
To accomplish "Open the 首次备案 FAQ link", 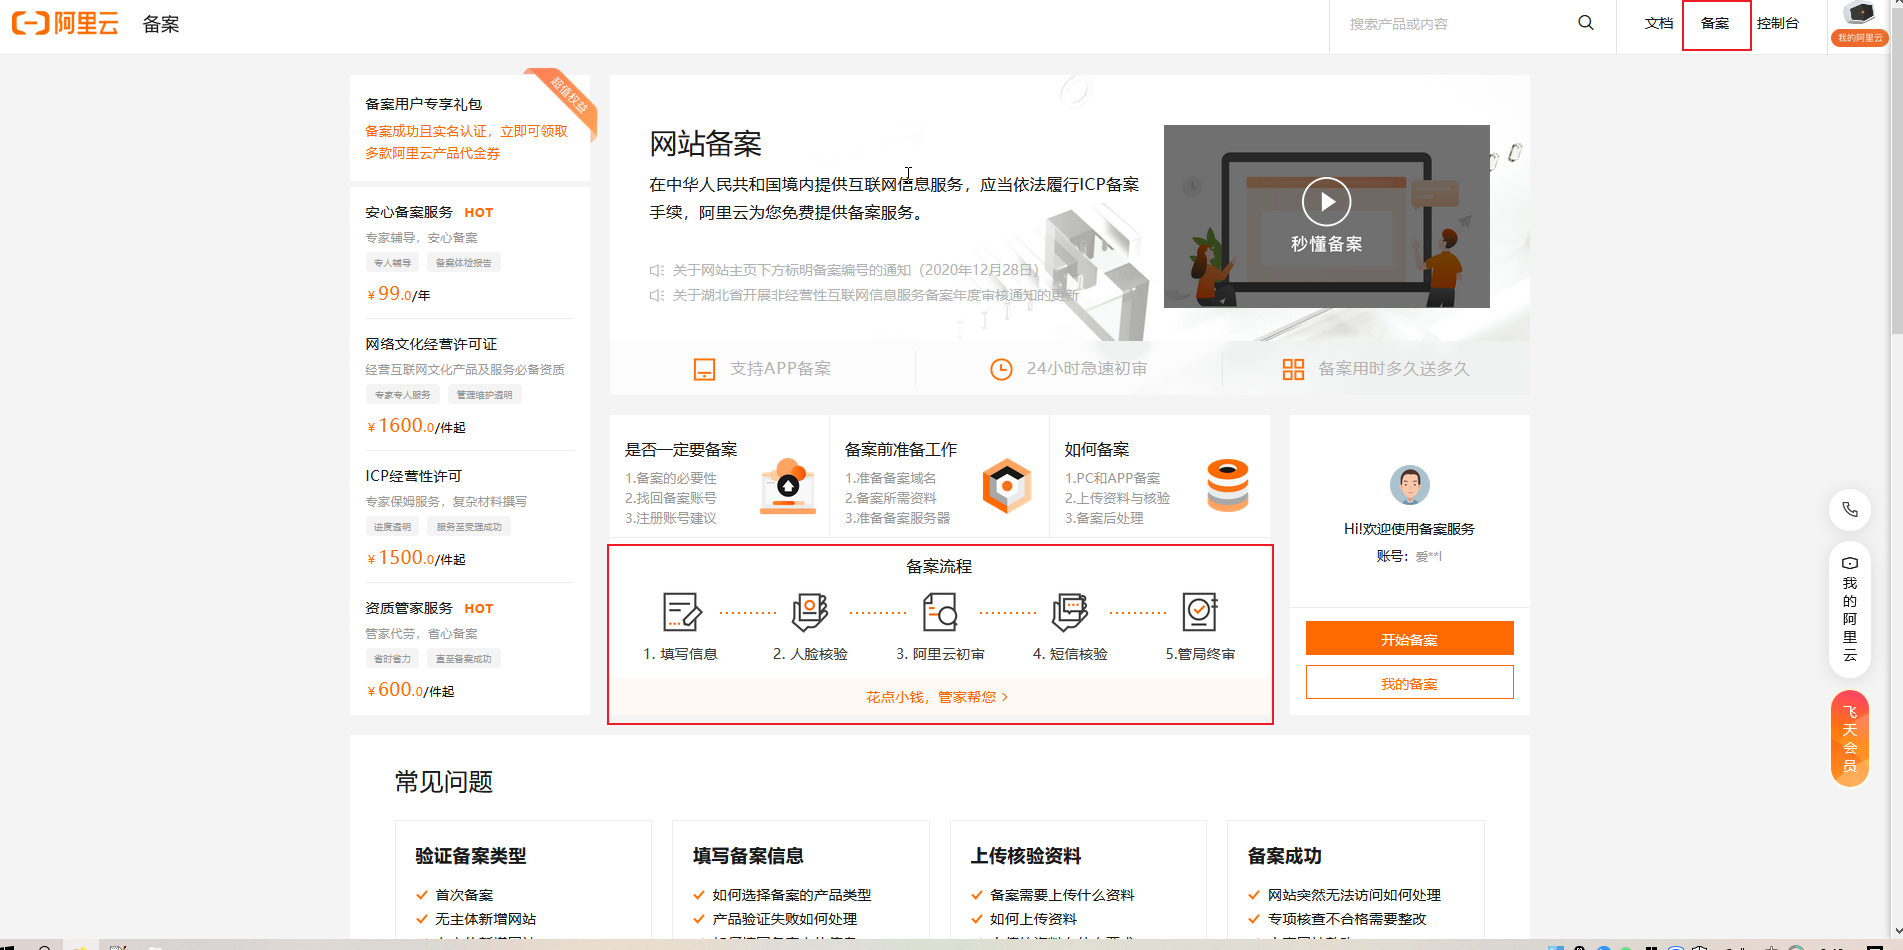I will click(464, 895).
